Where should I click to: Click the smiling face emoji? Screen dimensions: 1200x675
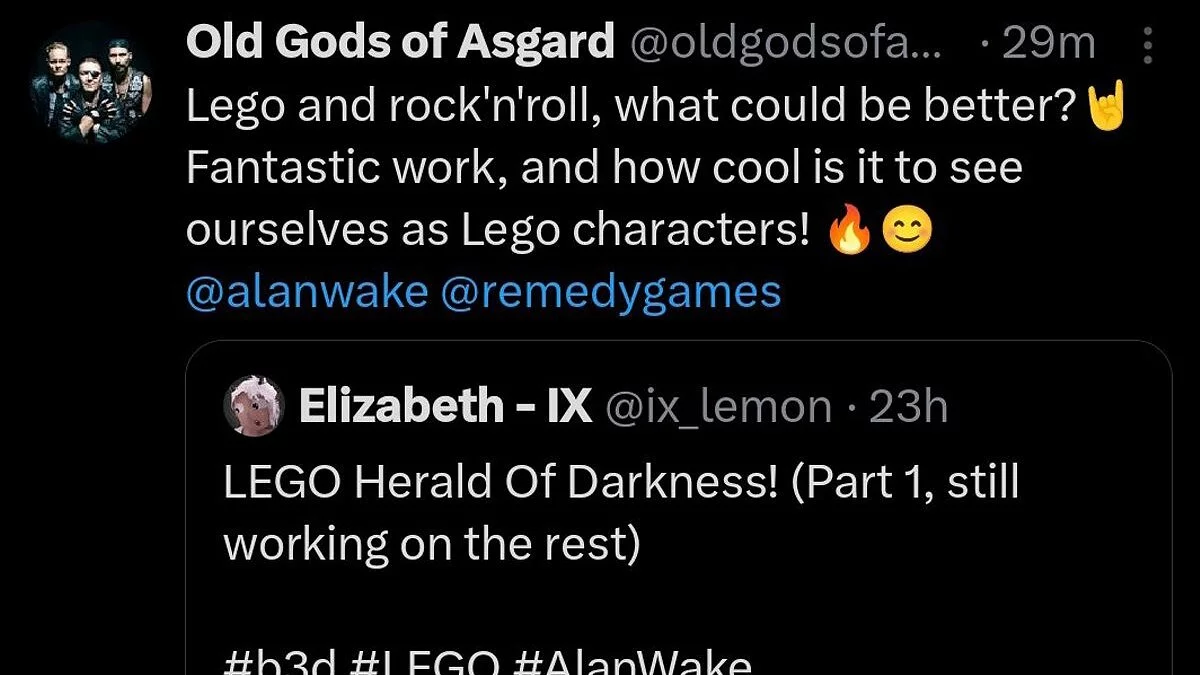907,232
